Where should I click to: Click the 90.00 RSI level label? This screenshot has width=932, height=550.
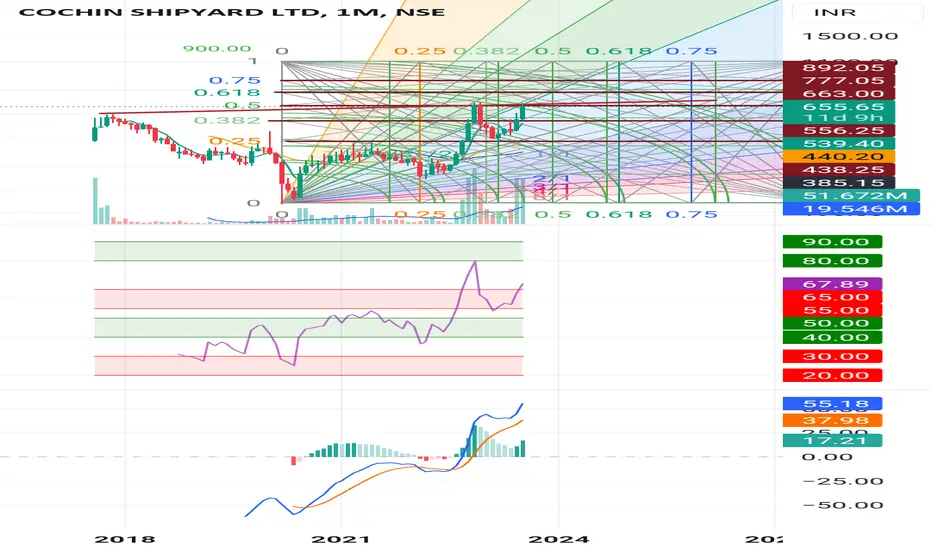832,242
